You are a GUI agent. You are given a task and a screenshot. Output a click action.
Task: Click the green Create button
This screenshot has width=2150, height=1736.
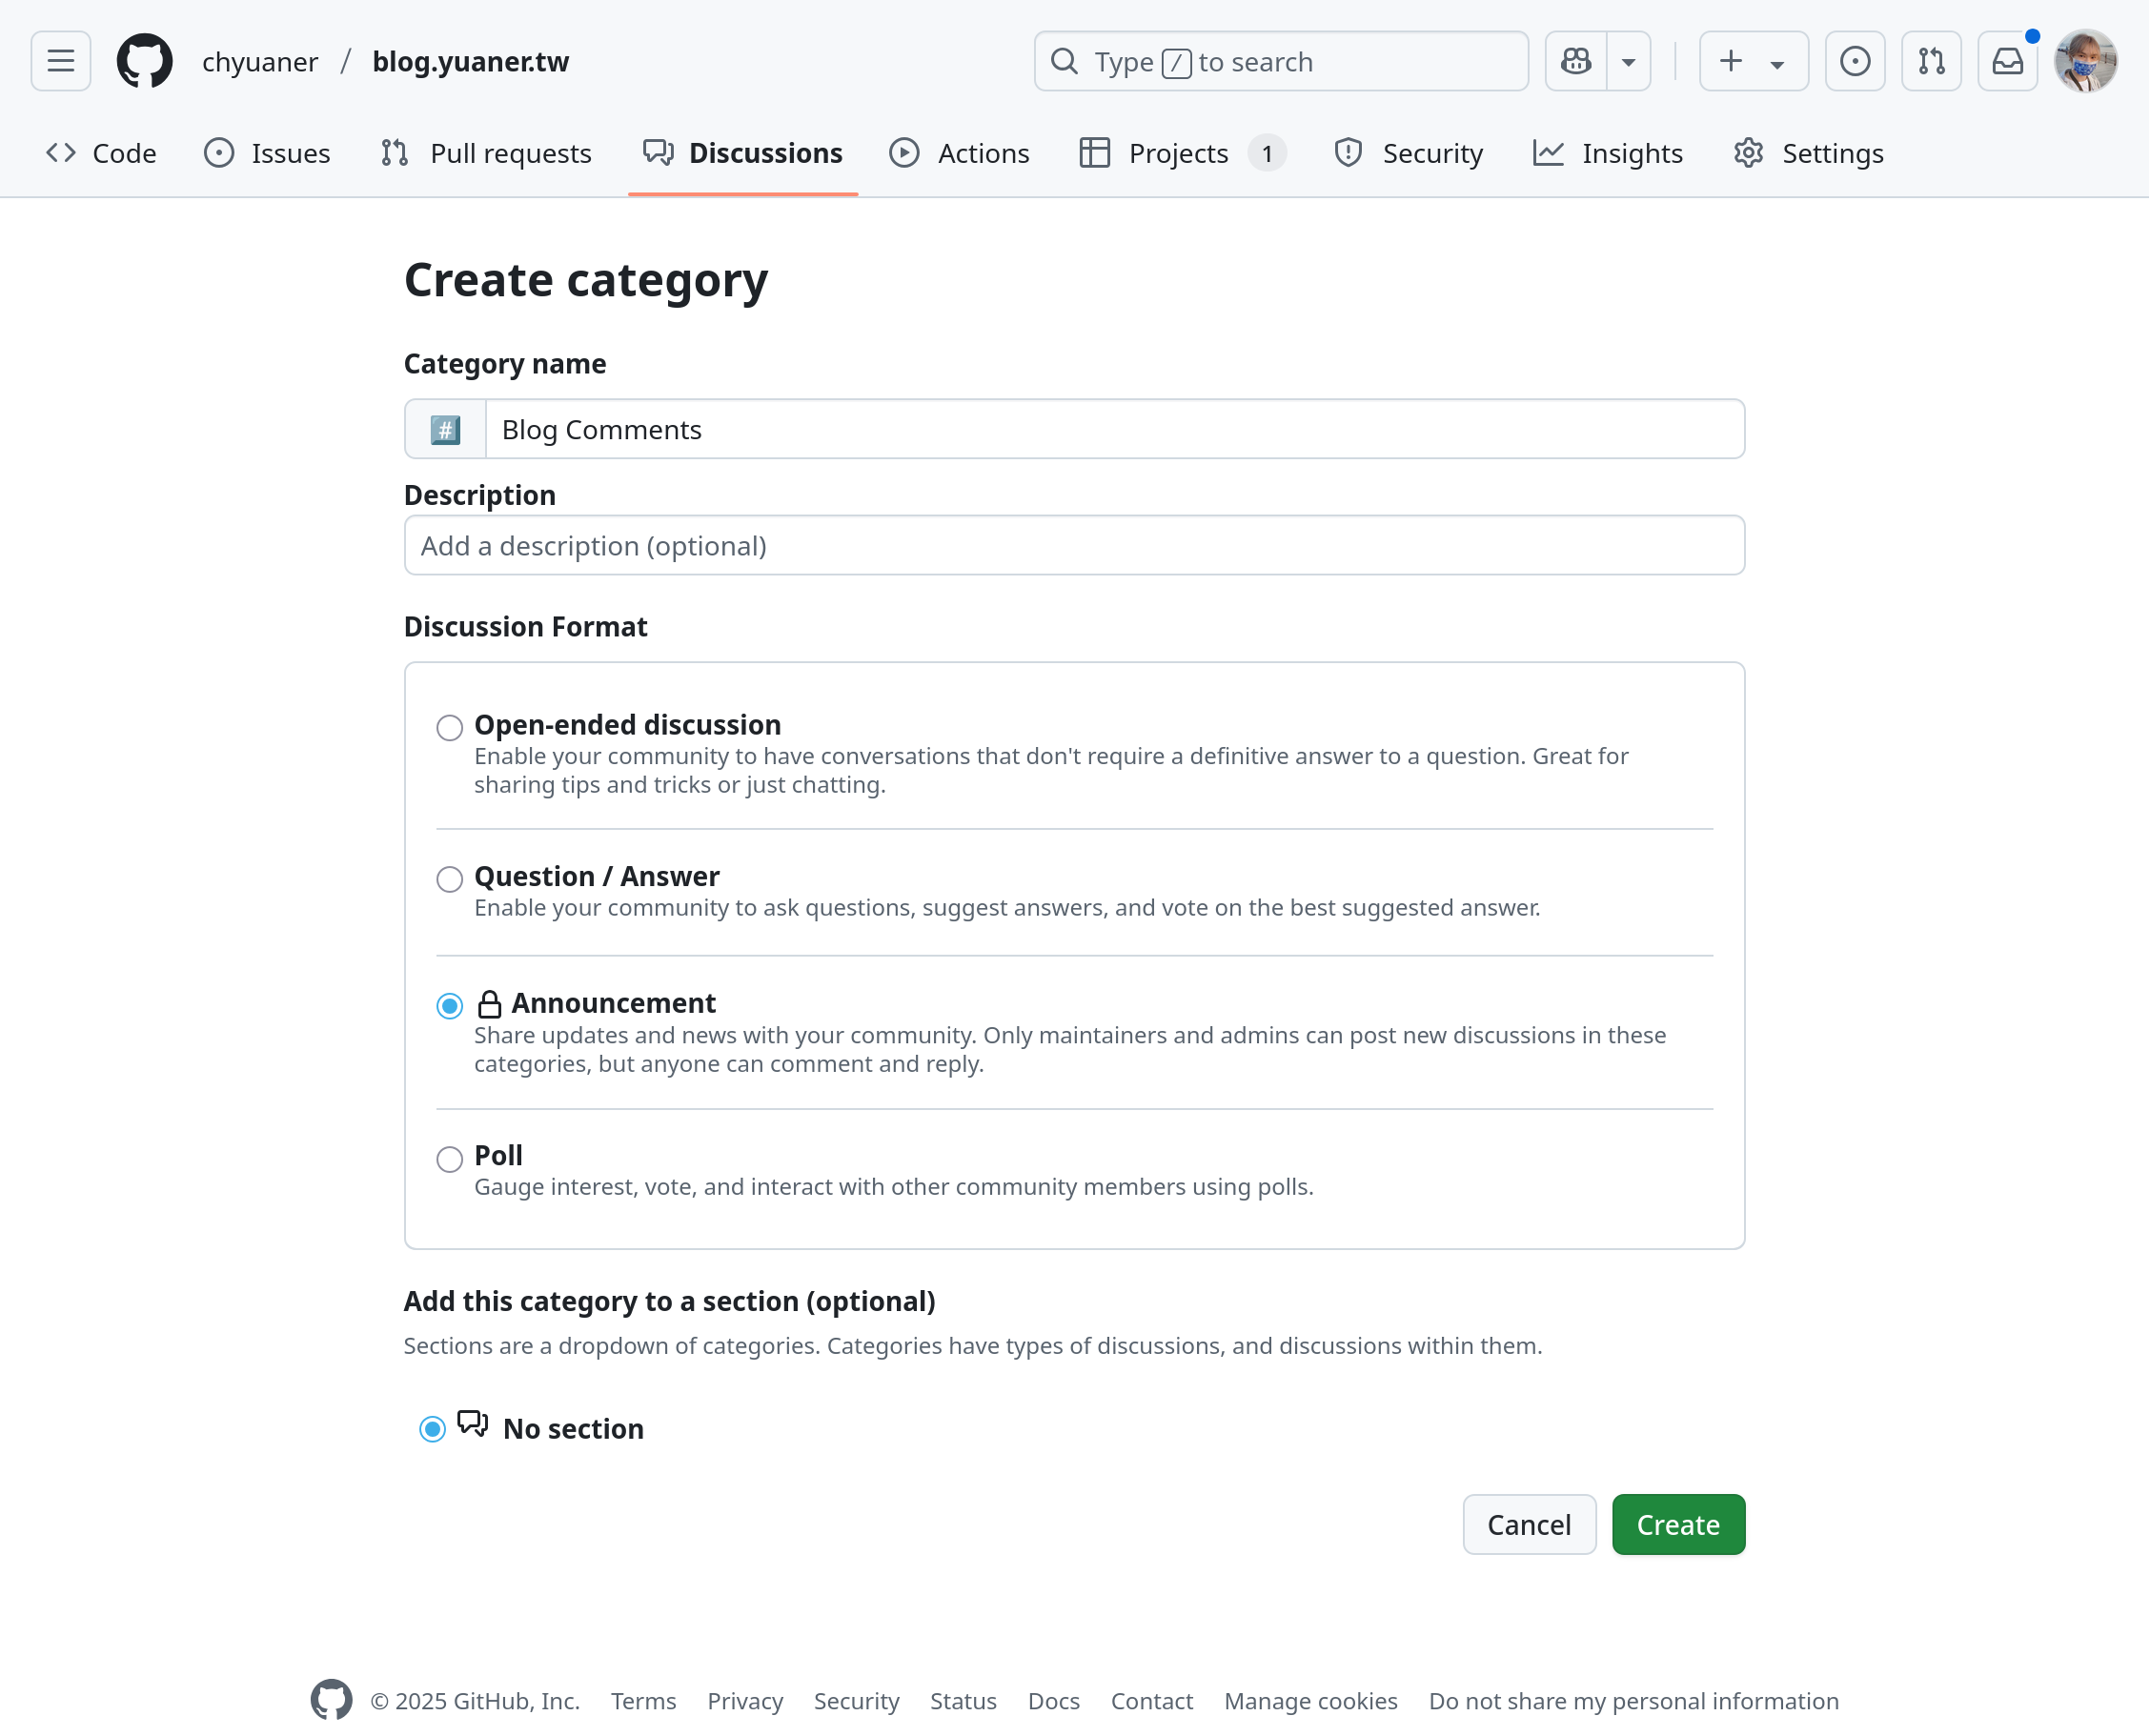point(1677,1524)
